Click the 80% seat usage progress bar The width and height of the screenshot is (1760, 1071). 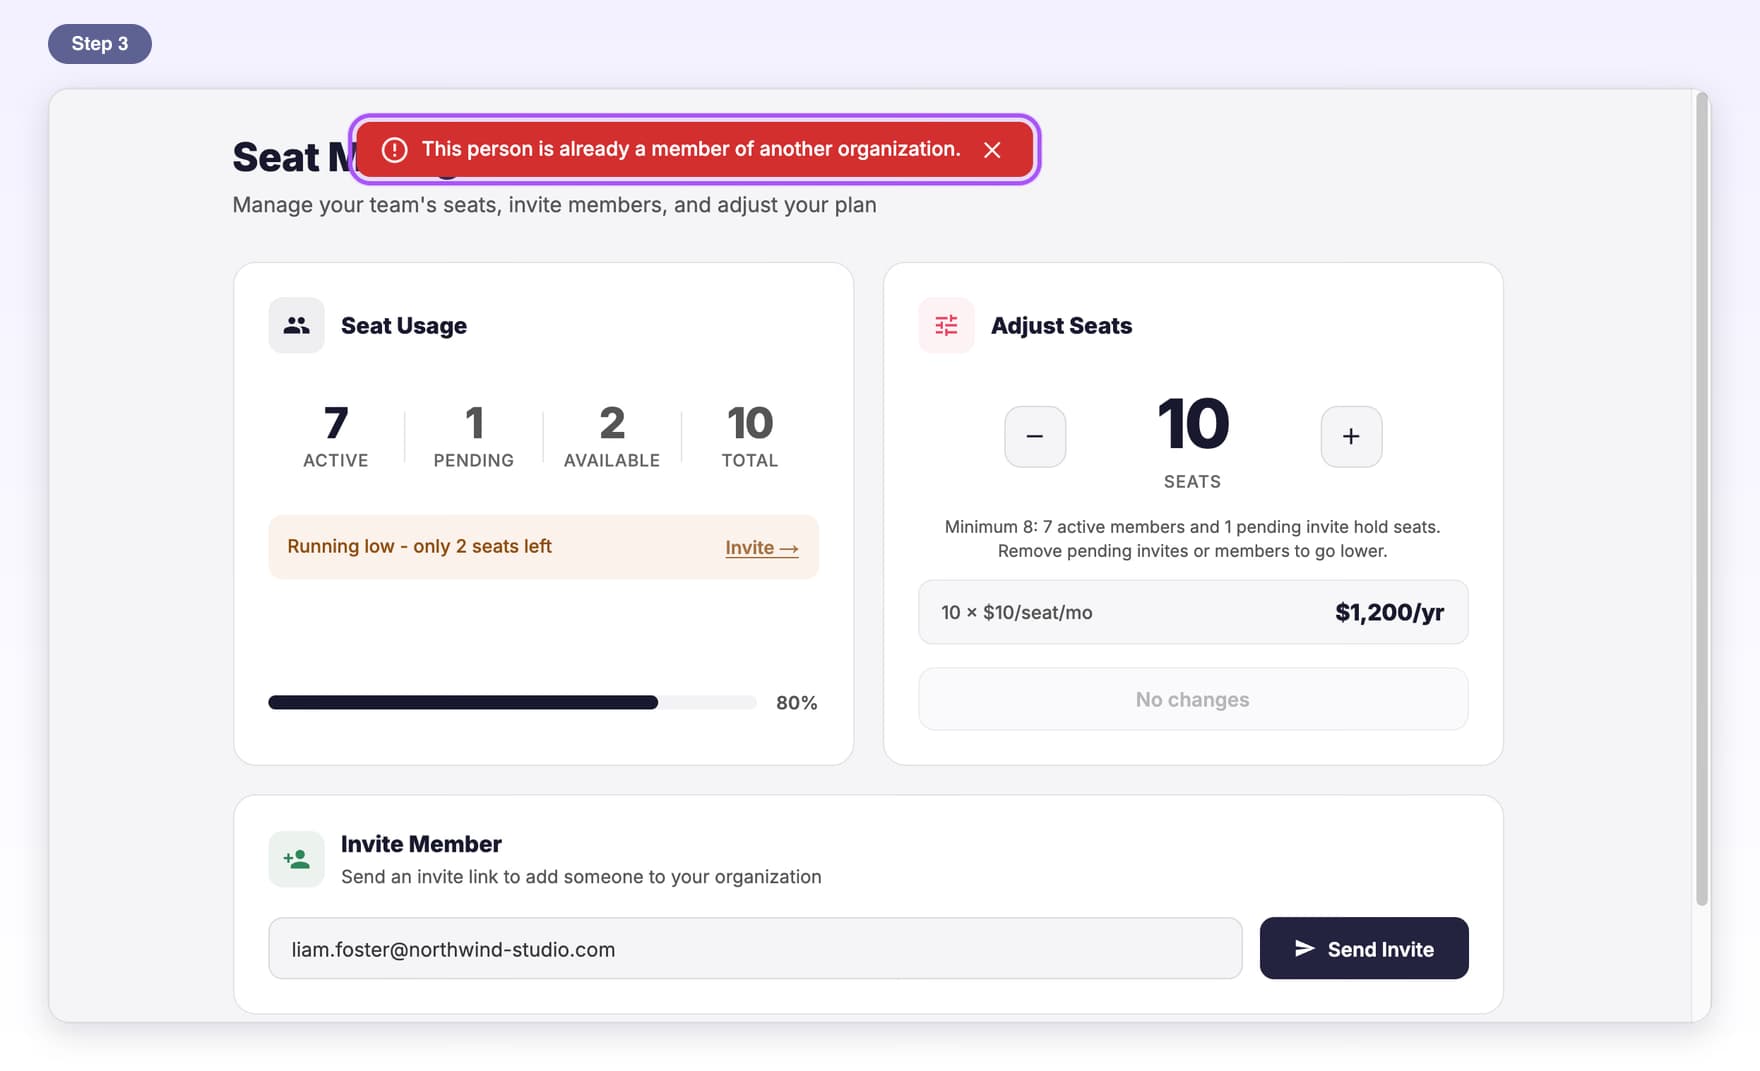click(x=512, y=703)
